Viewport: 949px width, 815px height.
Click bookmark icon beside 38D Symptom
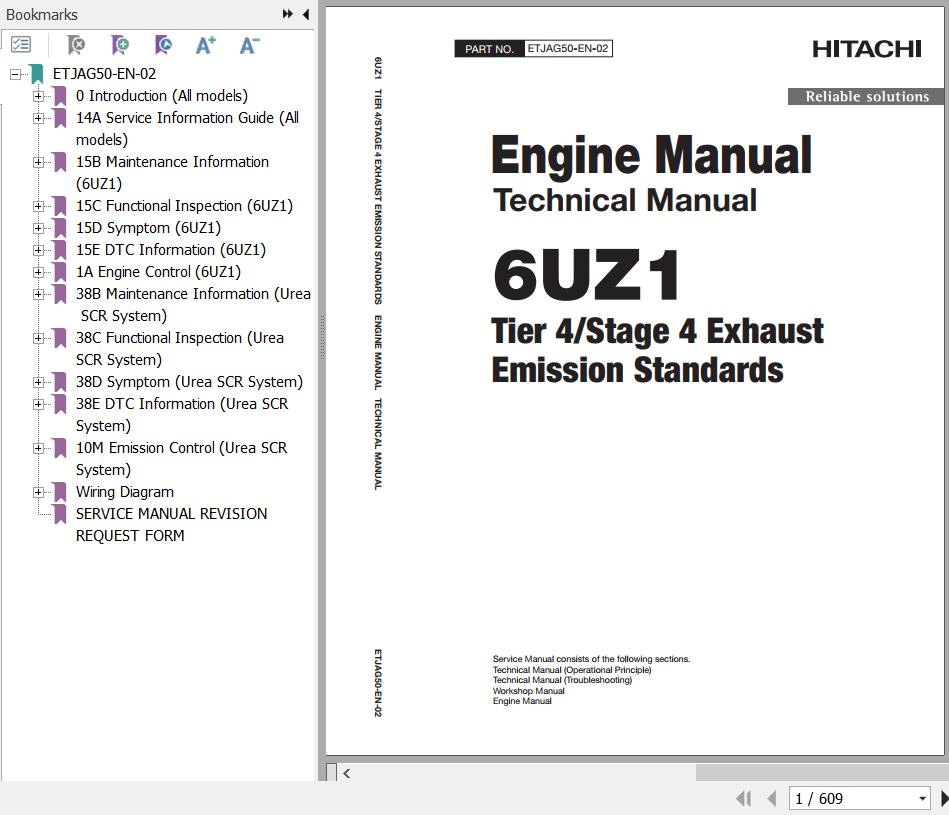point(60,382)
